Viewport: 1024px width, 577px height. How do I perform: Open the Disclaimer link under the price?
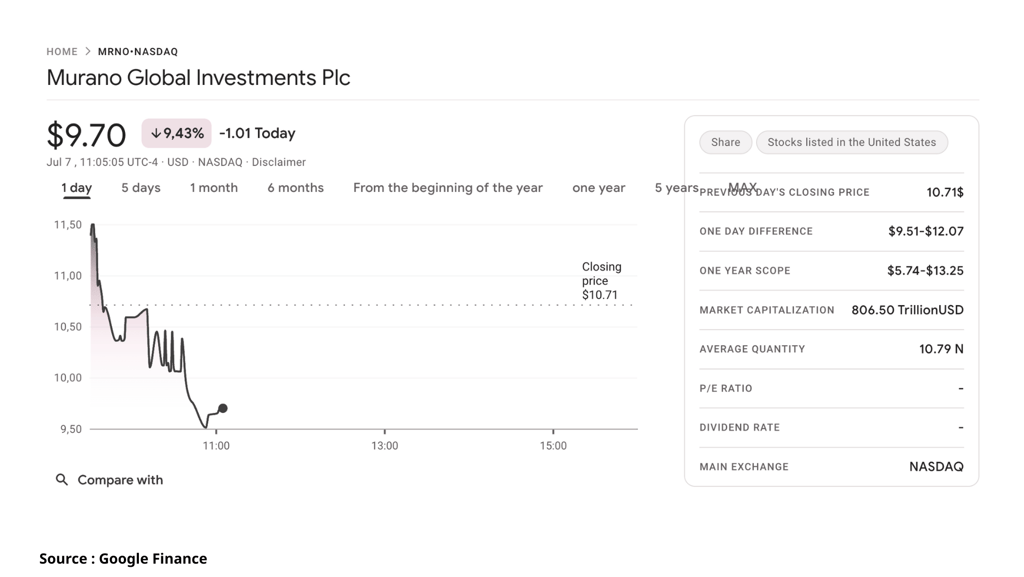click(x=279, y=162)
